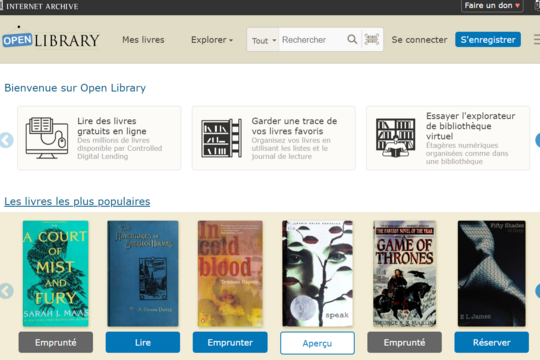Click Réserver under Fifty Shades
Image resolution: width=540 pixels, height=360 pixels.
pos(492,342)
